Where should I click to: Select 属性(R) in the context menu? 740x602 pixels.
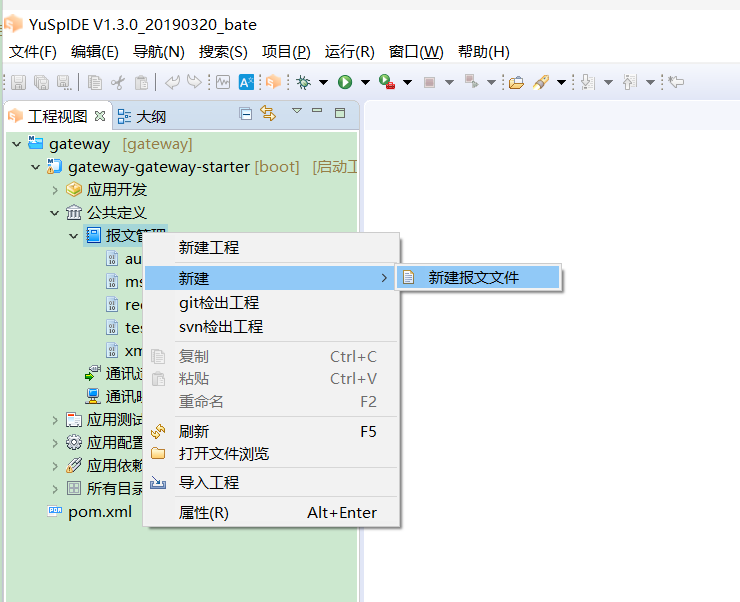(x=204, y=513)
